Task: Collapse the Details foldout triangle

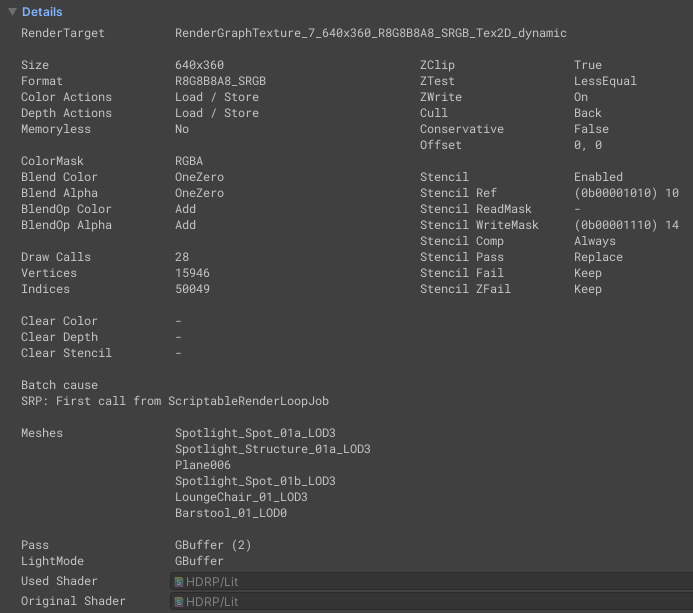Action: click(x=12, y=12)
